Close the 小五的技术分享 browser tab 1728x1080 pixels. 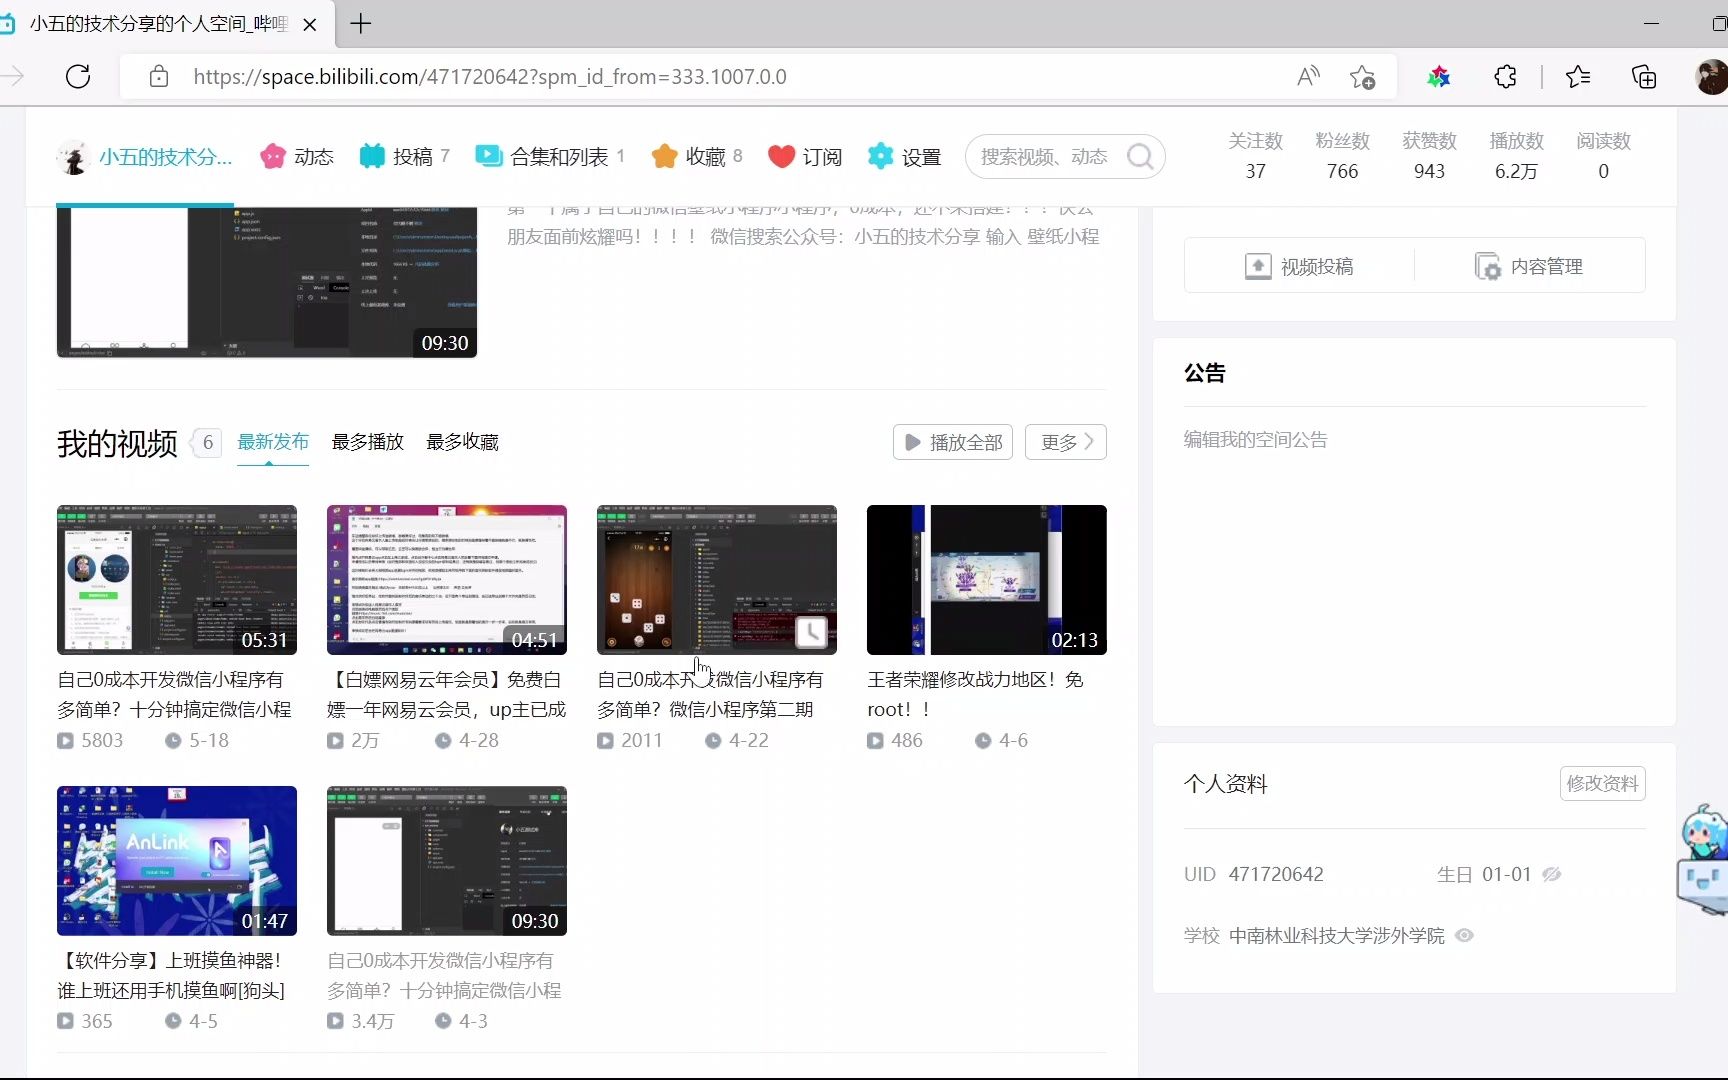click(310, 24)
